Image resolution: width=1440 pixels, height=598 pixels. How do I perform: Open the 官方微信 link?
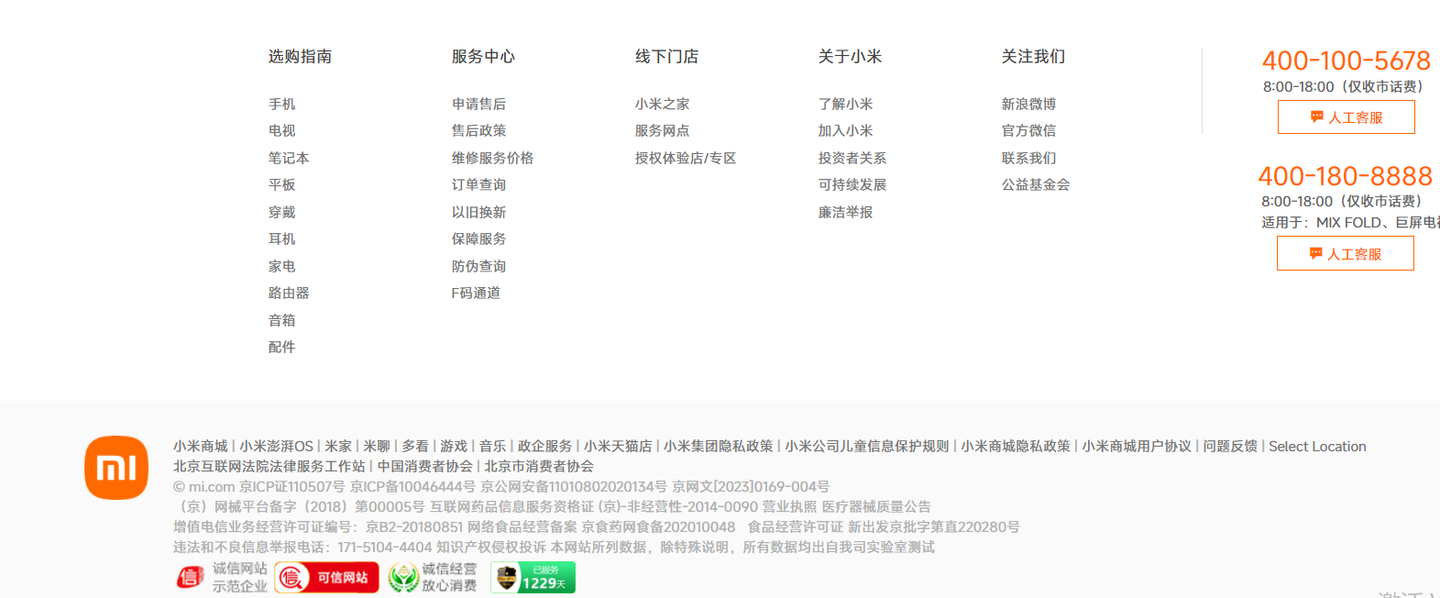(x=1029, y=131)
